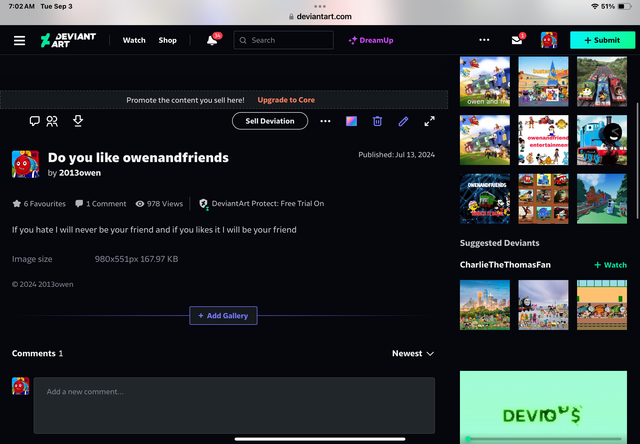Open the Shop menu item
The image size is (640, 444).
pyautogui.click(x=167, y=40)
